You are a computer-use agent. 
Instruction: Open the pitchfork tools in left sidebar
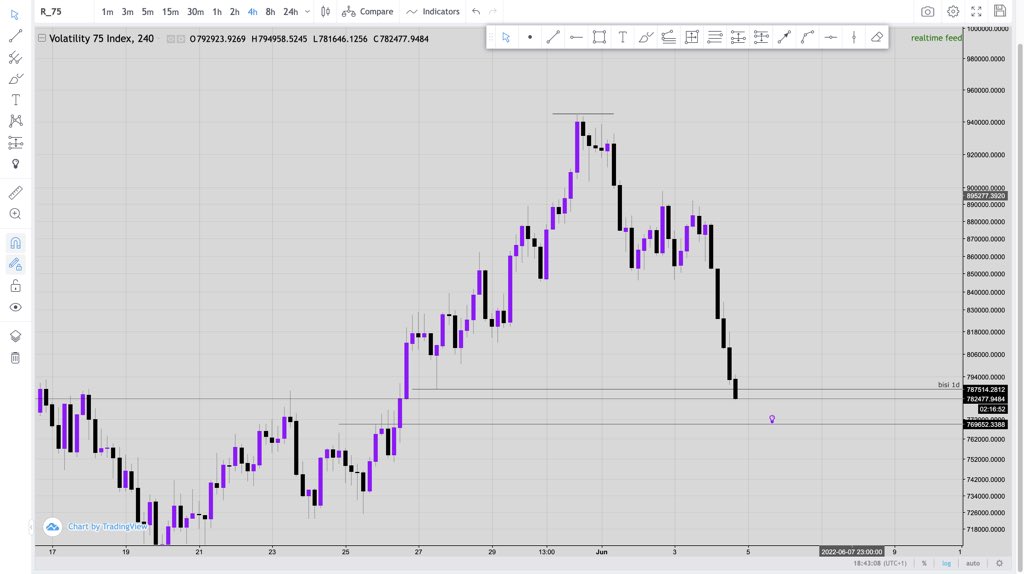click(15, 57)
